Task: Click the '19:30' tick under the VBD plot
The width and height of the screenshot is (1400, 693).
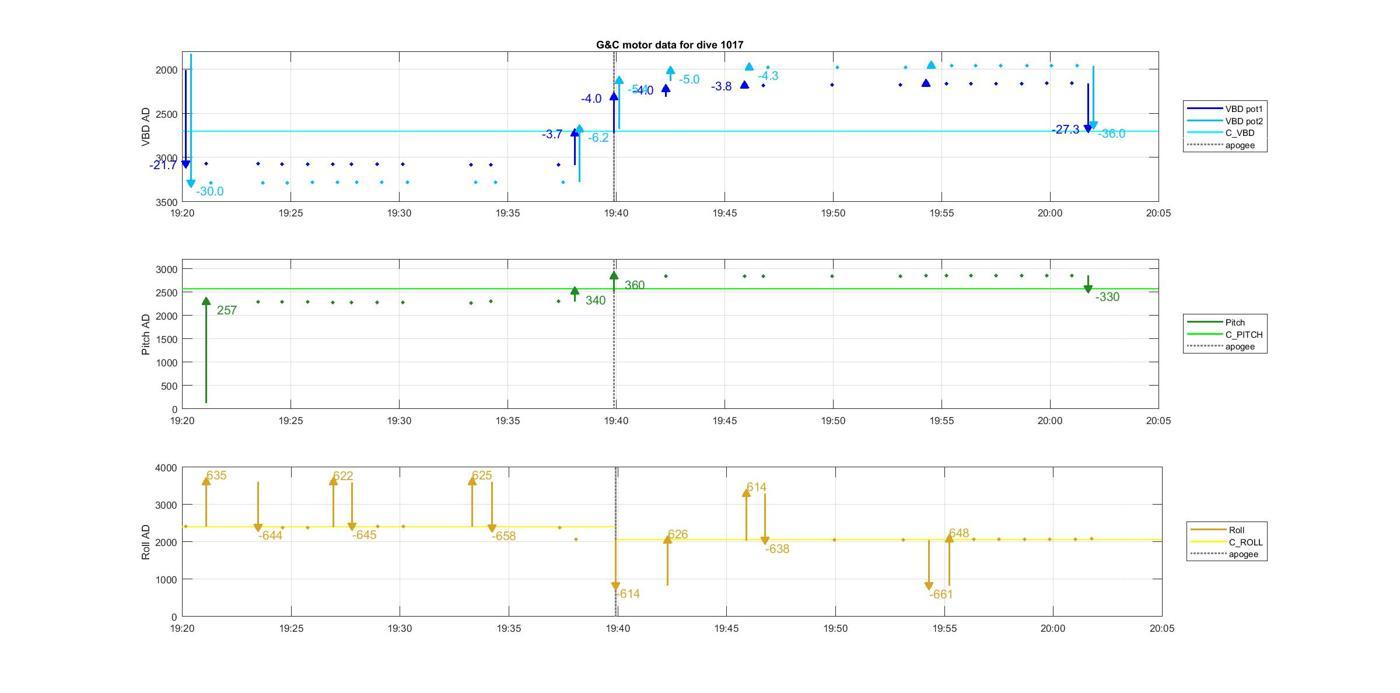Action: pos(398,213)
